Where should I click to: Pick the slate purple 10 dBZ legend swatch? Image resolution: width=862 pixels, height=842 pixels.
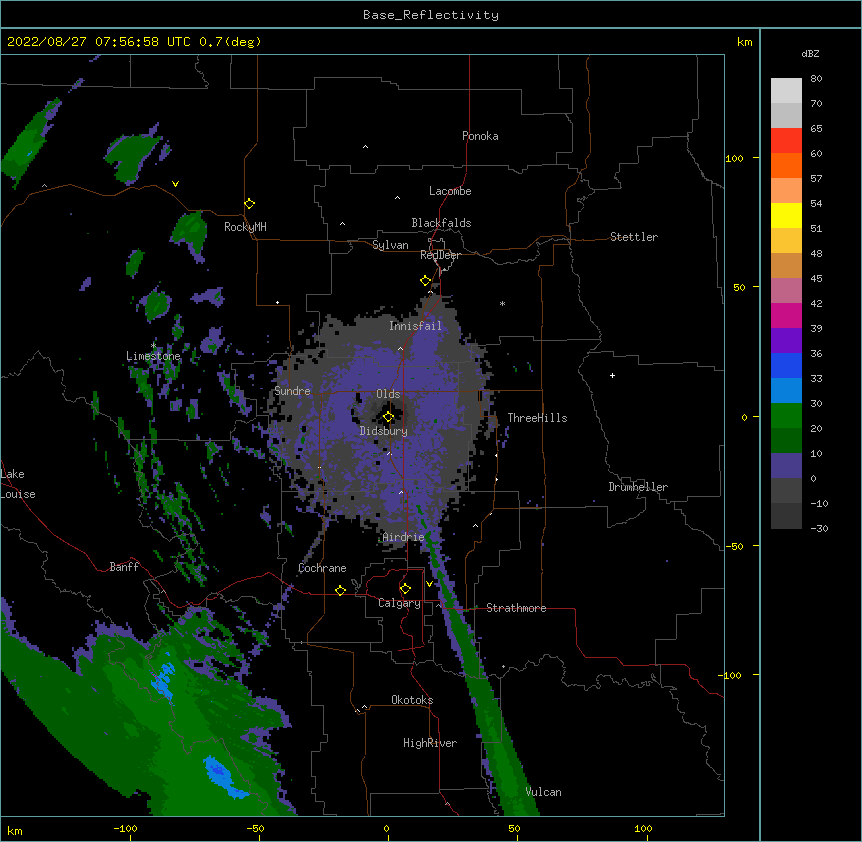[786, 466]
